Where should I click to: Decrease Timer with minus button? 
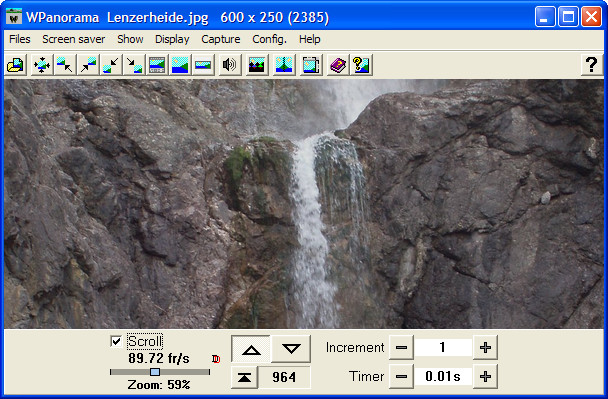[x=401, y=376]
